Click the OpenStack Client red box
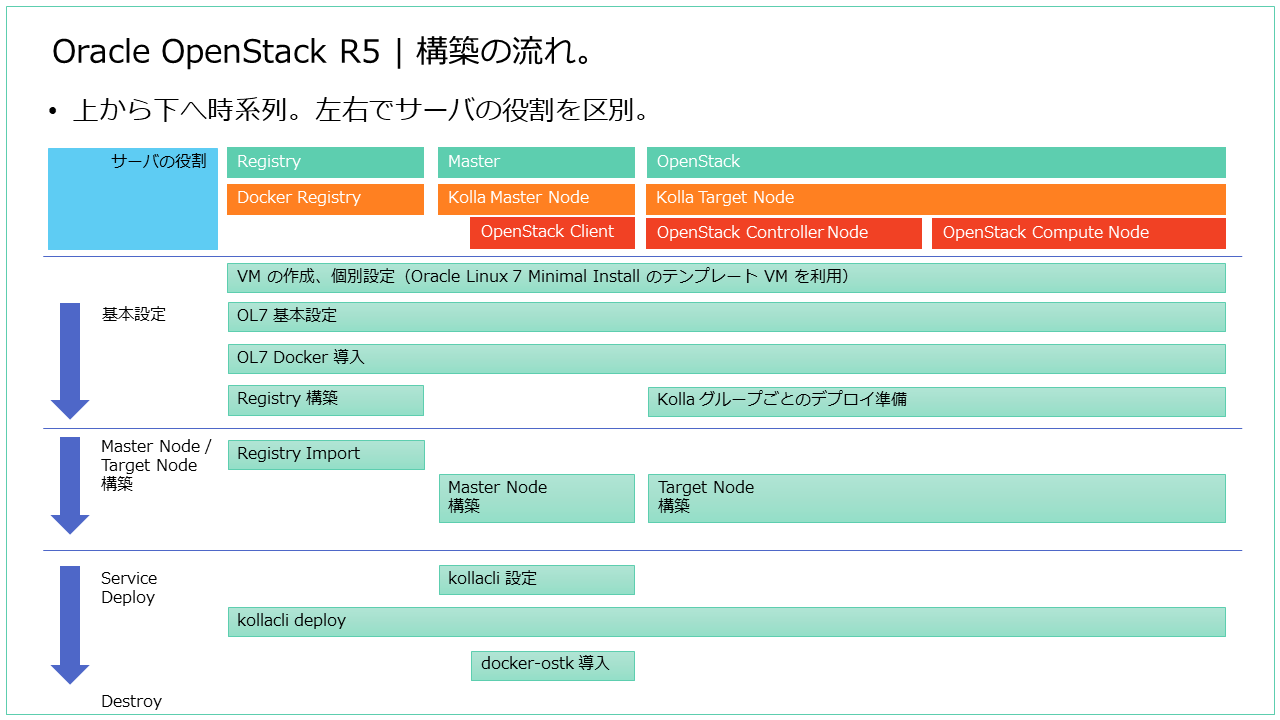Image resolution: width=1280 pixels, height=720 pixels. 552,232
